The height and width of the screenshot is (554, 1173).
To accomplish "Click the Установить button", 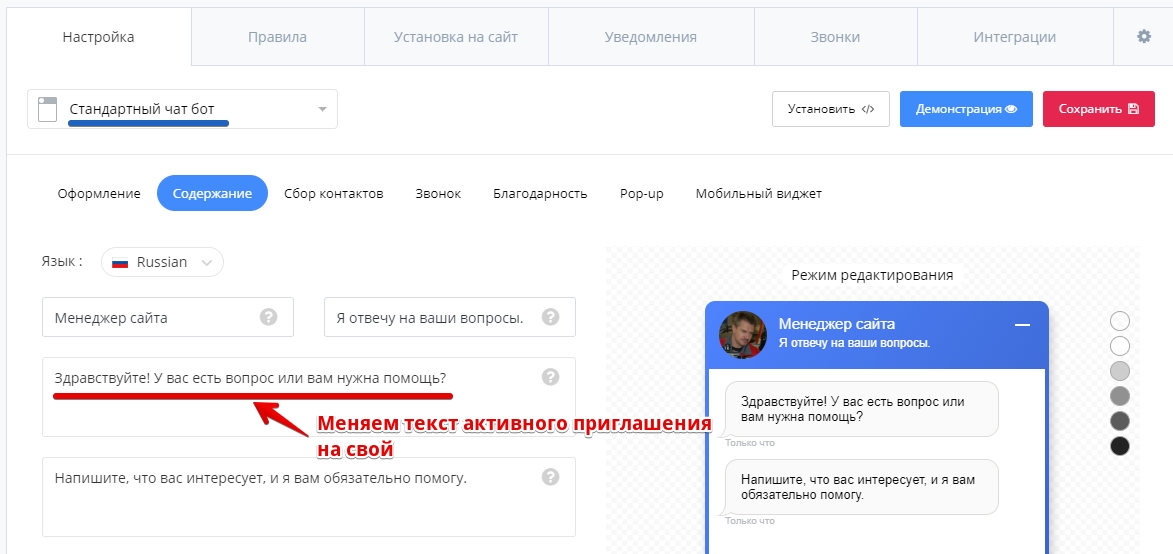I will 831,109.
